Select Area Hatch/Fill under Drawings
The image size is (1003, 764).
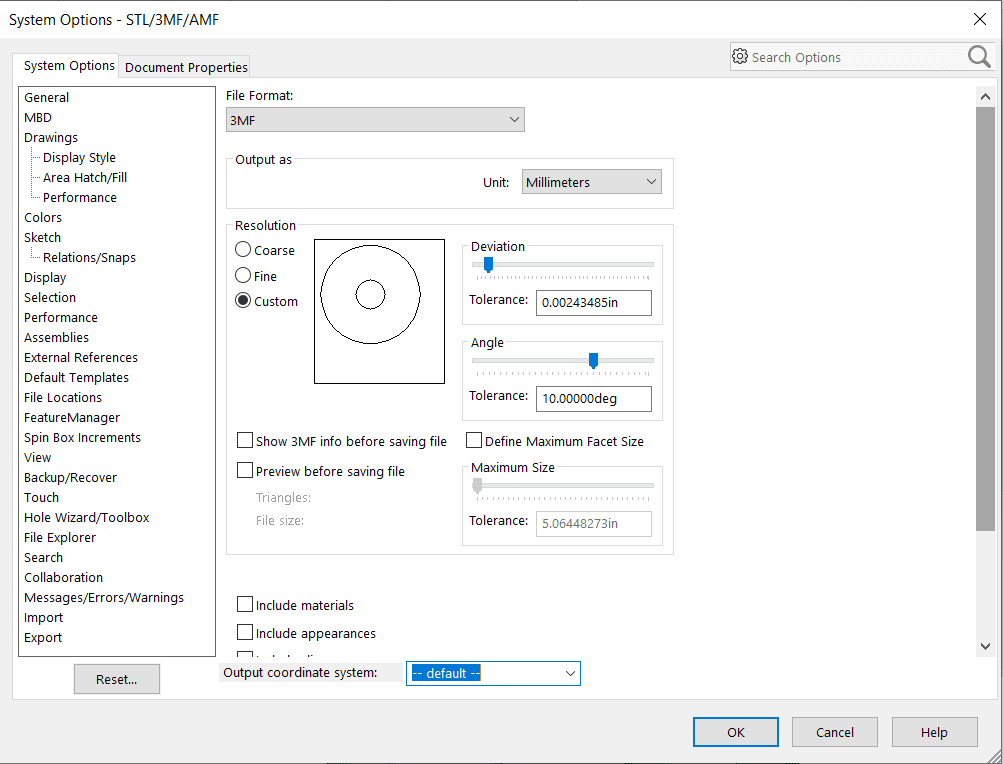pyautogui.click(x=85, y=177)
